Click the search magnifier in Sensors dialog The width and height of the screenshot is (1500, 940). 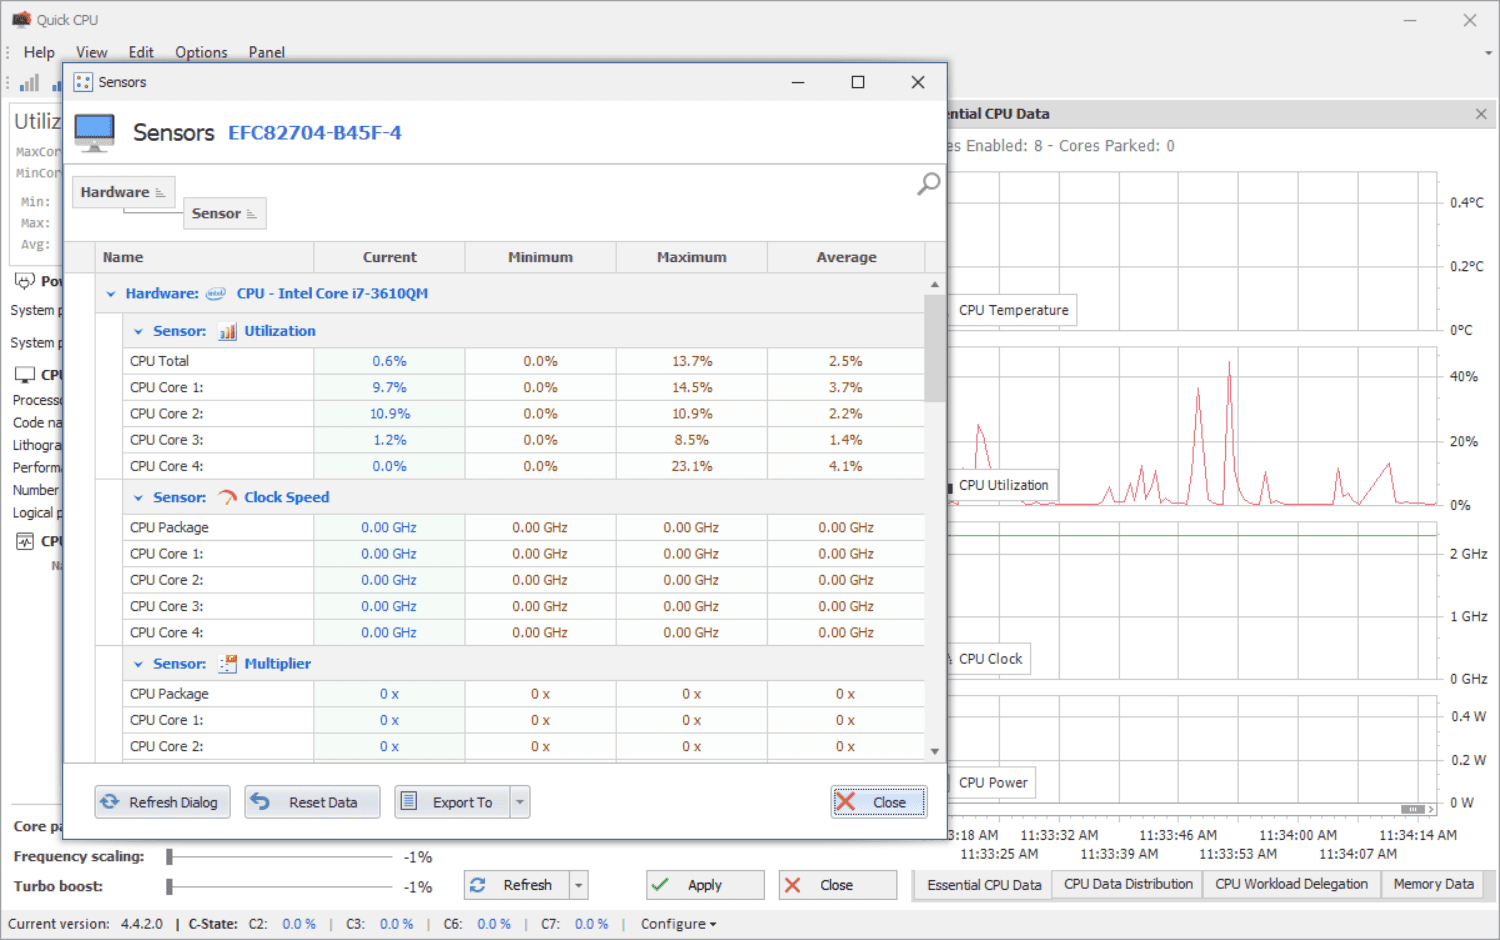point(929,184)
